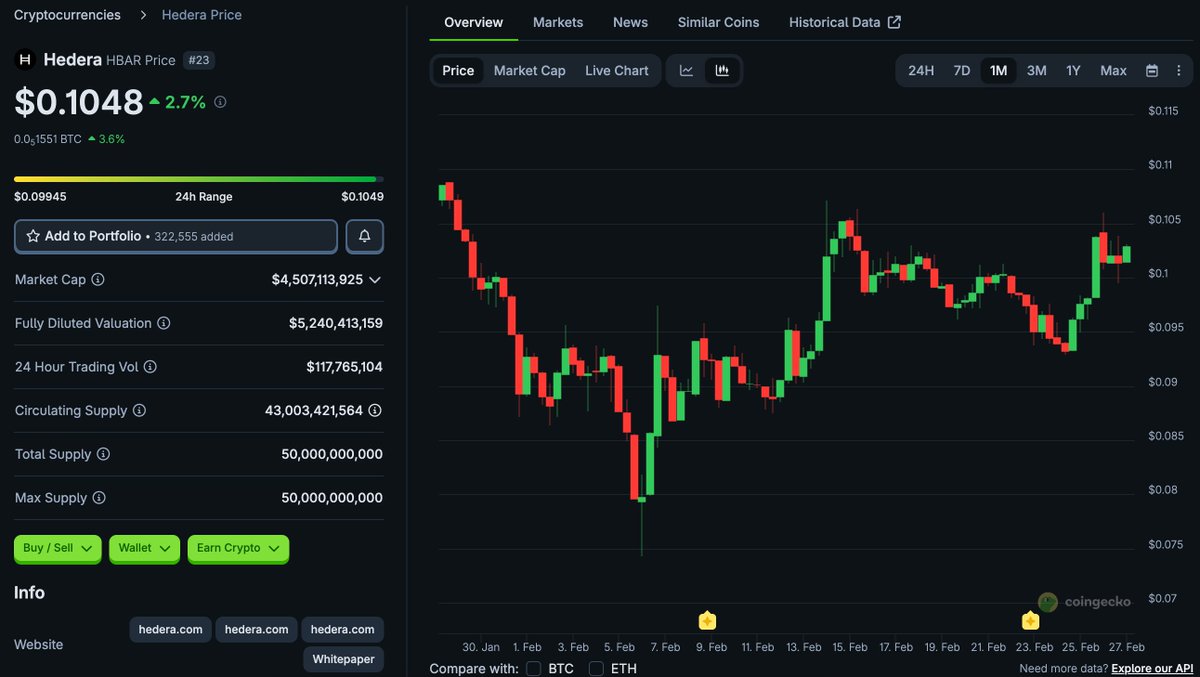Open the Buy / Sell dropdown
This screenshot has width=1200, height=677.
click(58, 548)
